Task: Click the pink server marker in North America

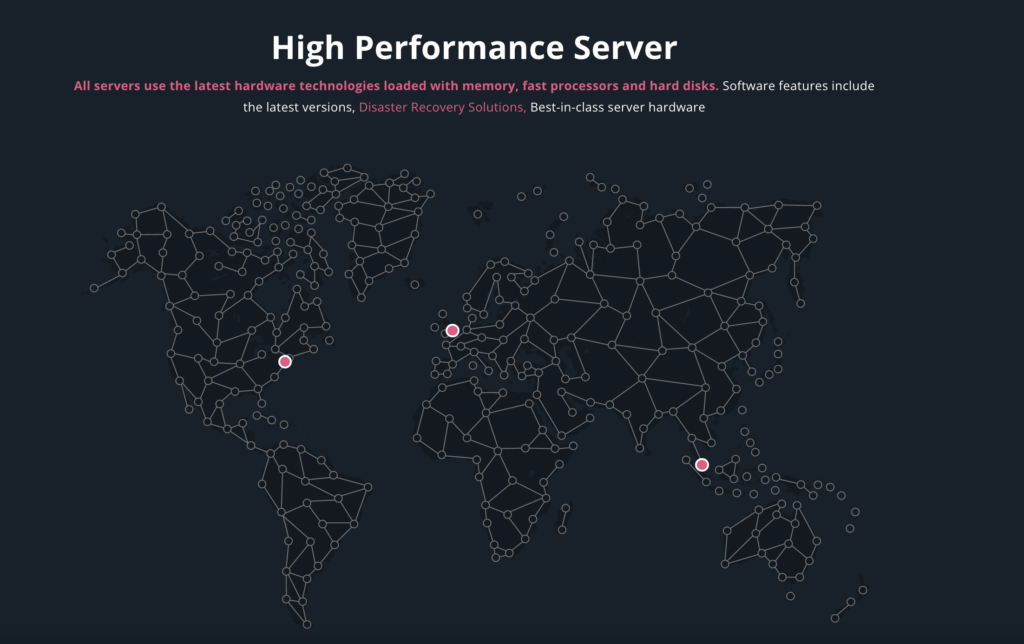Action: pyautogui.click(x=285, y=361)
